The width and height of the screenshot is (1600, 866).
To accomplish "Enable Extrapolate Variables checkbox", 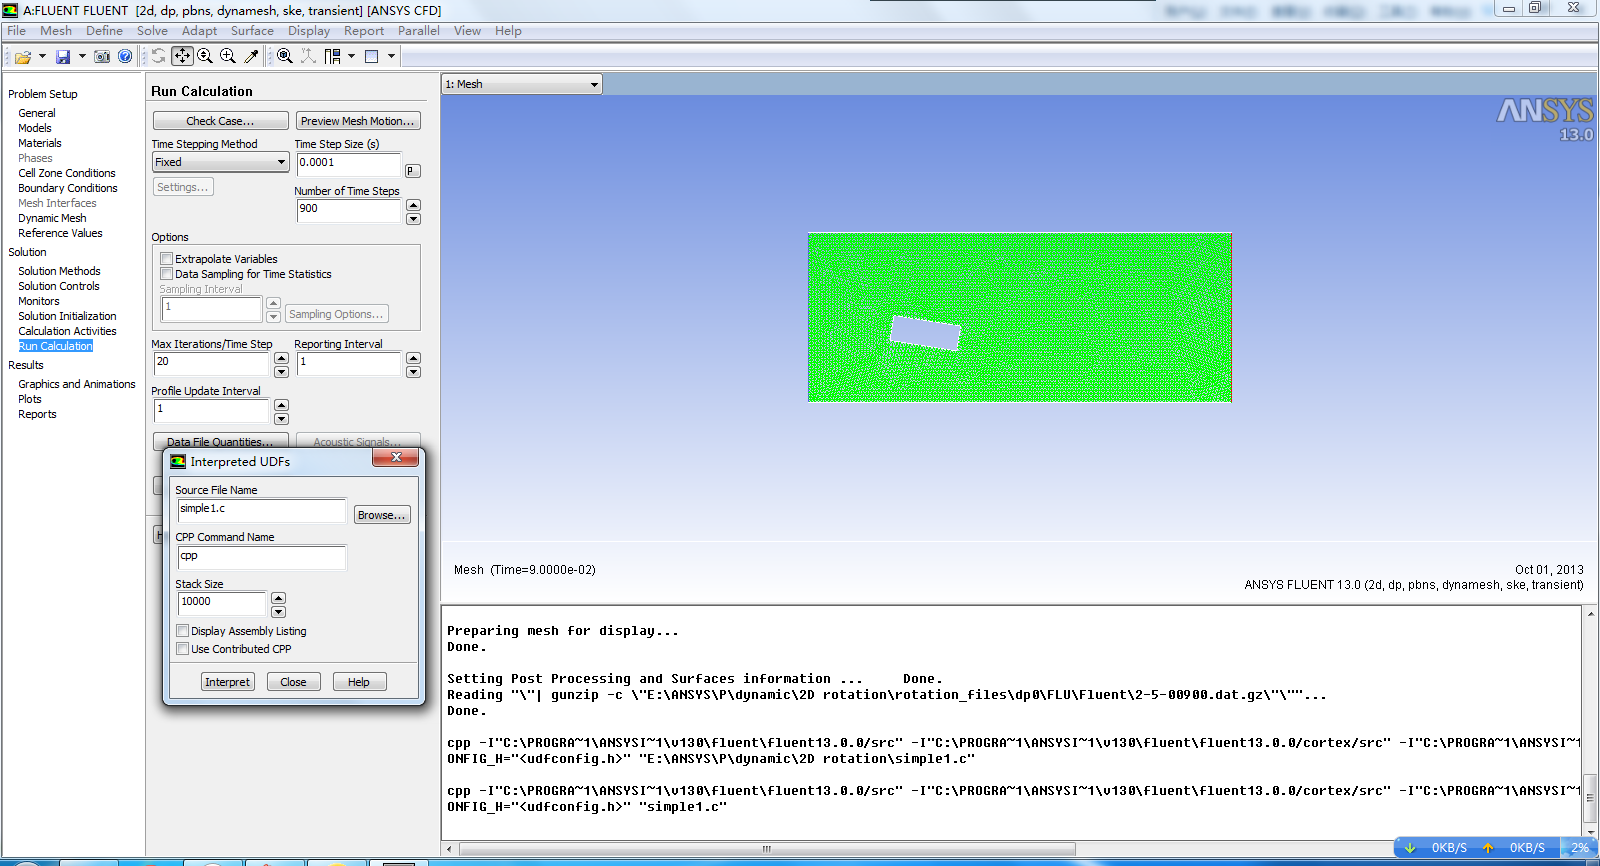I will [167, 259].
